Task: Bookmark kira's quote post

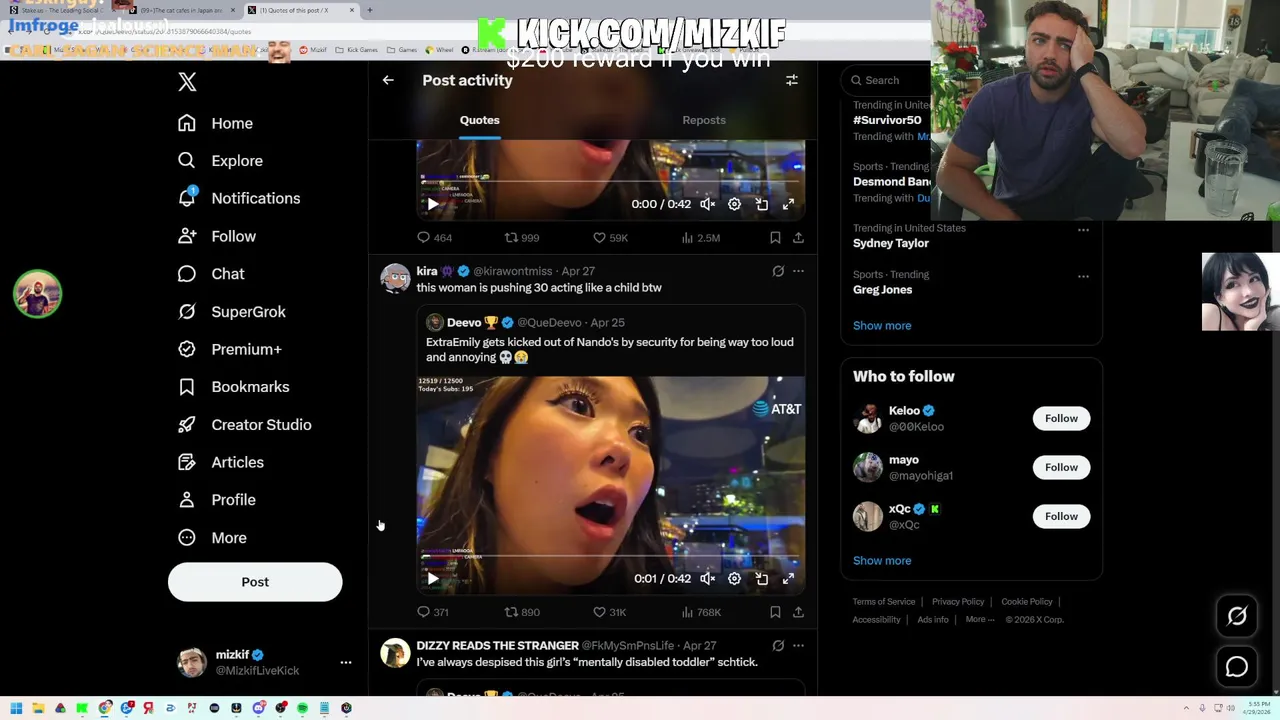Action: [775, 612]
